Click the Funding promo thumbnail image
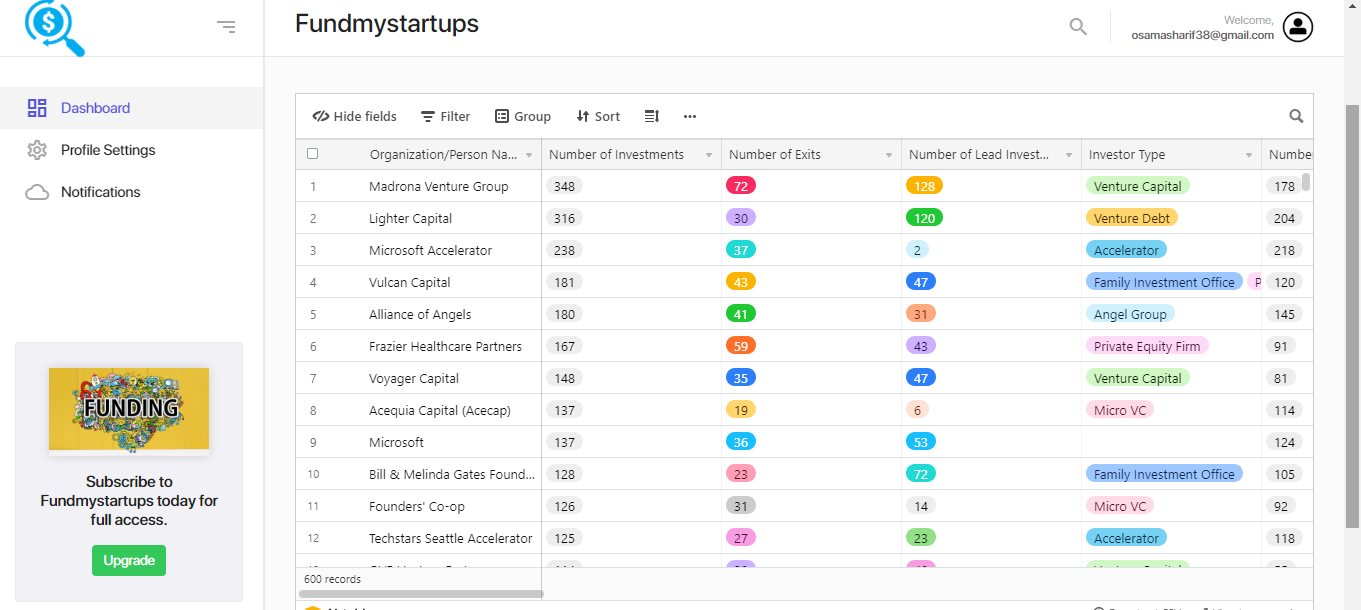The width and height of the screenshot is (1361, 610). (x=129, y=409)
